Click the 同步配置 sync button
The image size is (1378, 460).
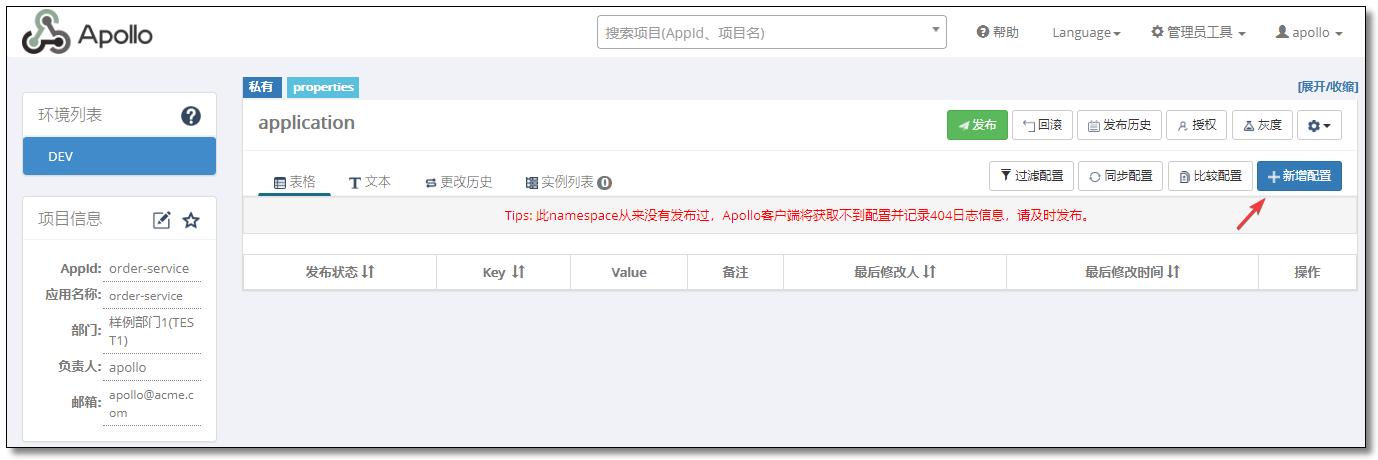click(1121, 176)
